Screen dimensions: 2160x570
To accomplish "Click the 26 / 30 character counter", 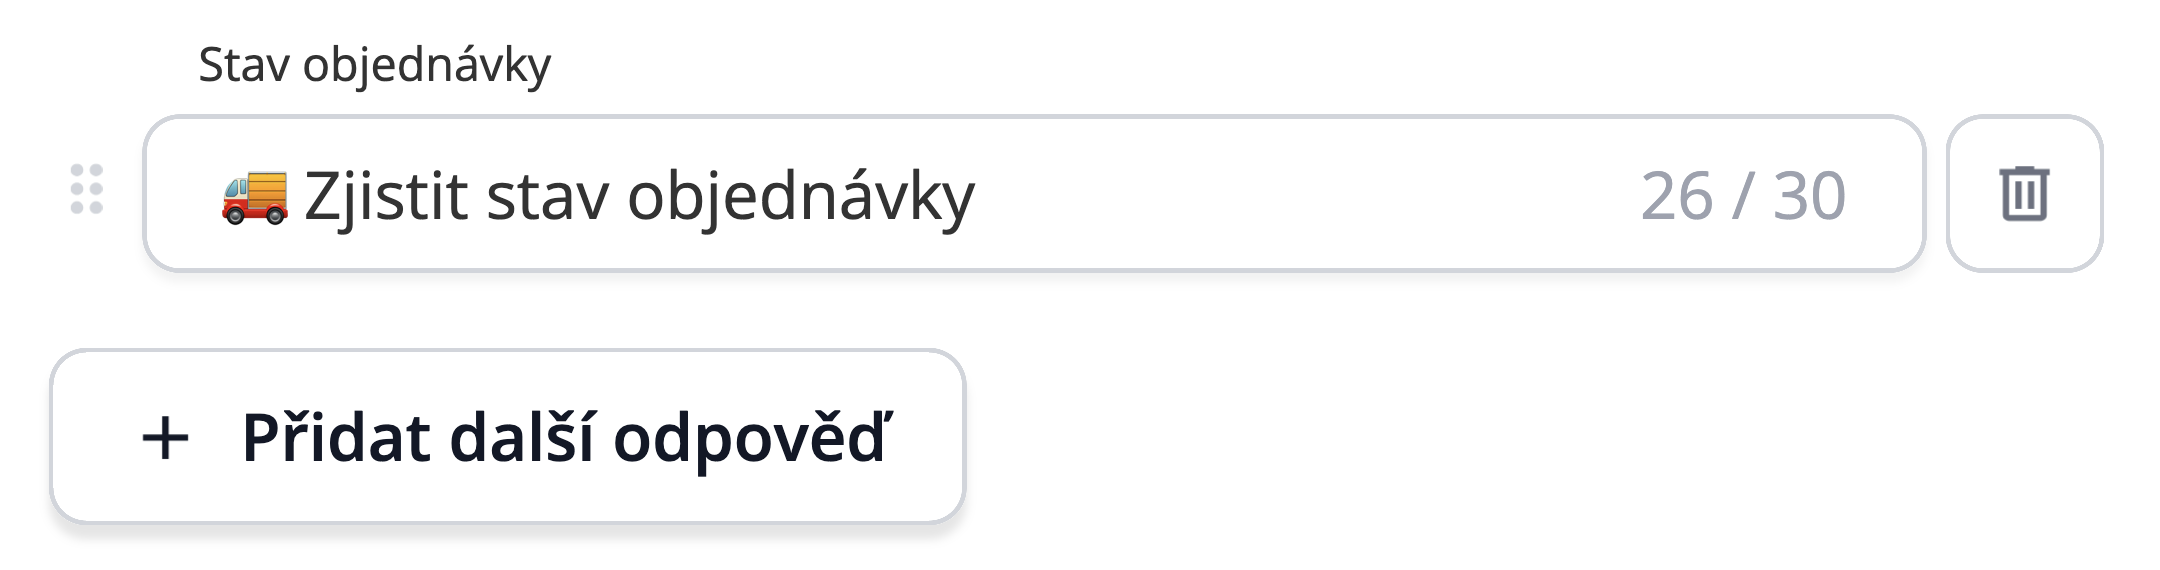I will coord(1742,196).
